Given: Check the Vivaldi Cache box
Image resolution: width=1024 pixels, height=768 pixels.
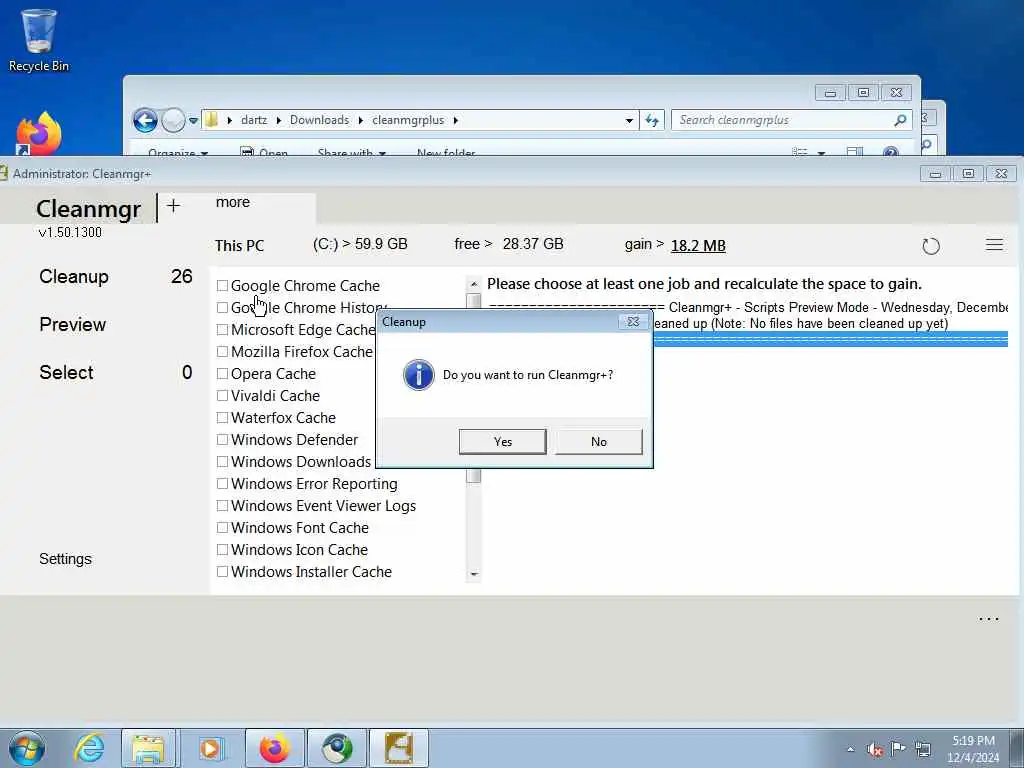Looking at the screenshot, I should 222,396.
